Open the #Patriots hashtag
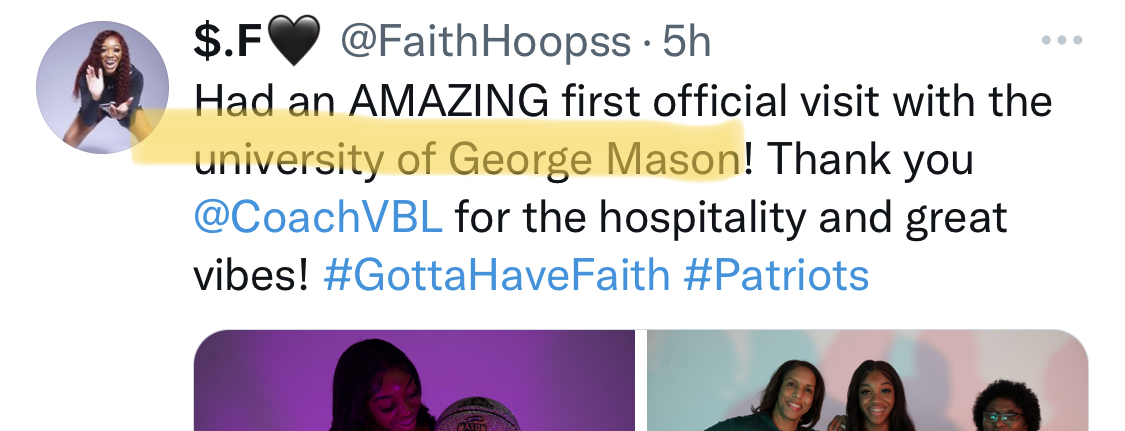This screenshot has width=1125, height=431. [776, 274]
